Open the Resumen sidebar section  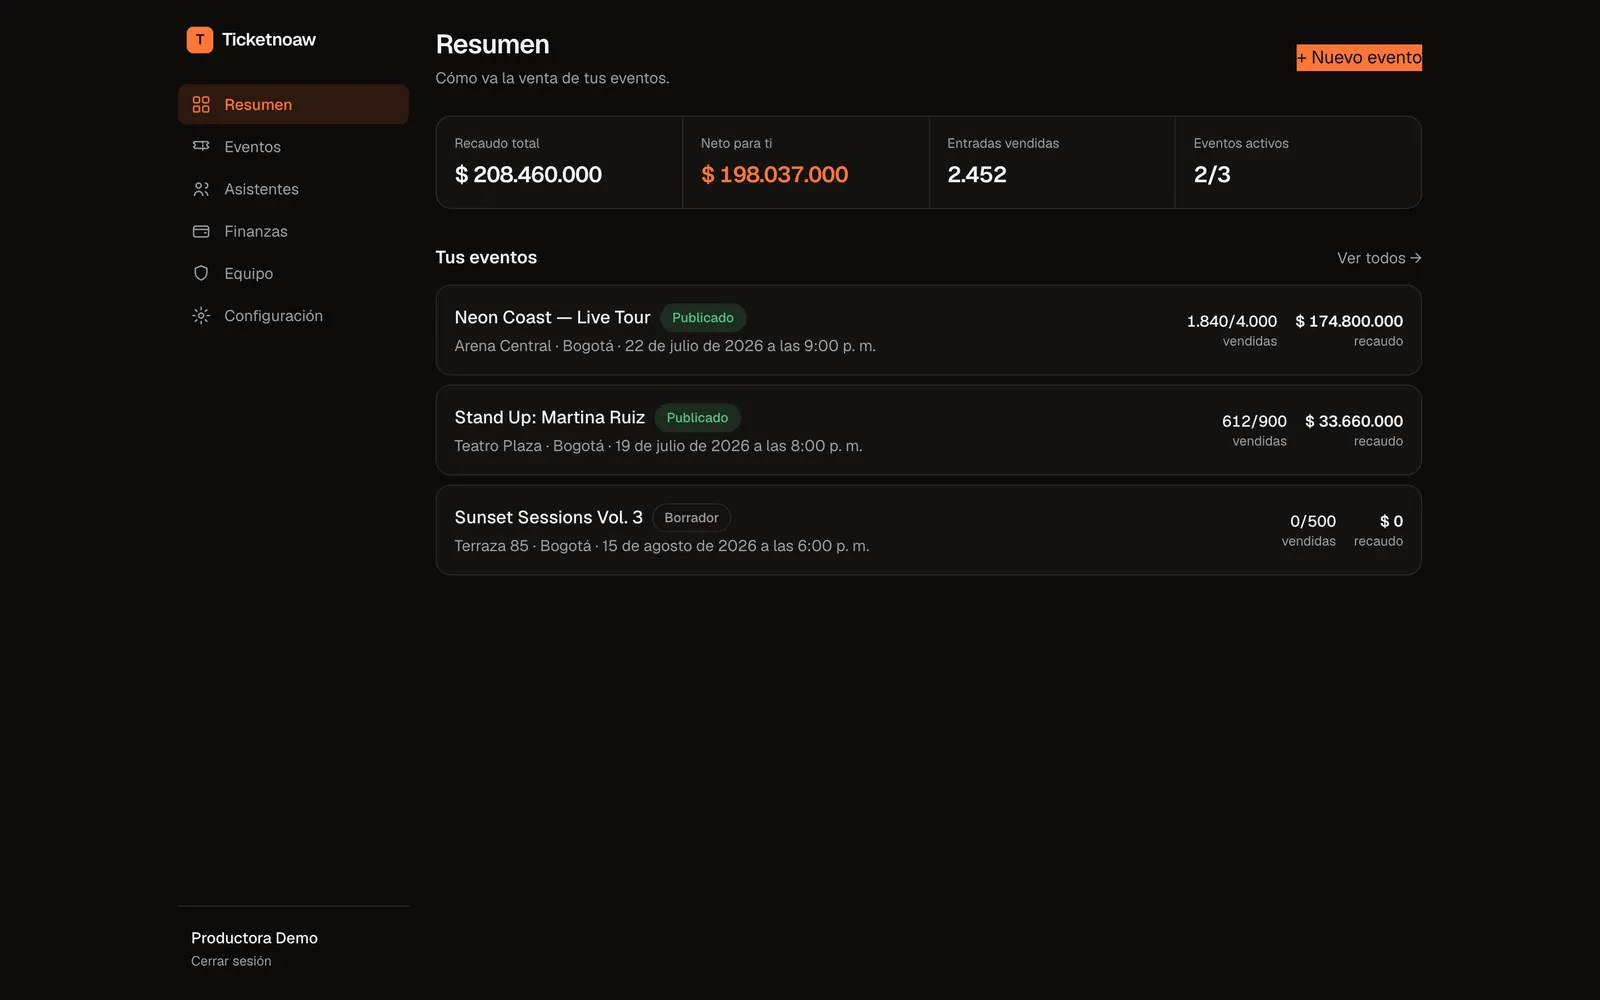(293, 104)
